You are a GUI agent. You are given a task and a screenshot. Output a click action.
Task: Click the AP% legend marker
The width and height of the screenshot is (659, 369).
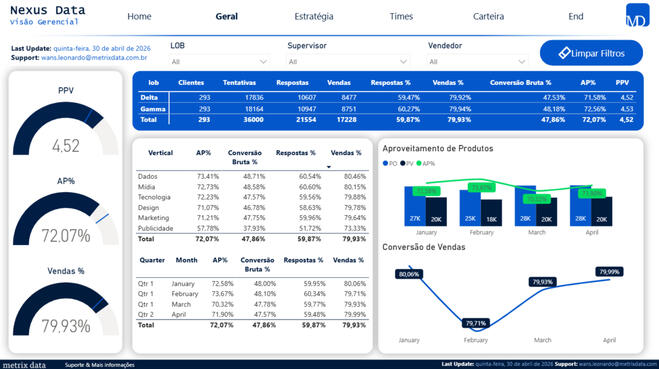click(419, 163)
